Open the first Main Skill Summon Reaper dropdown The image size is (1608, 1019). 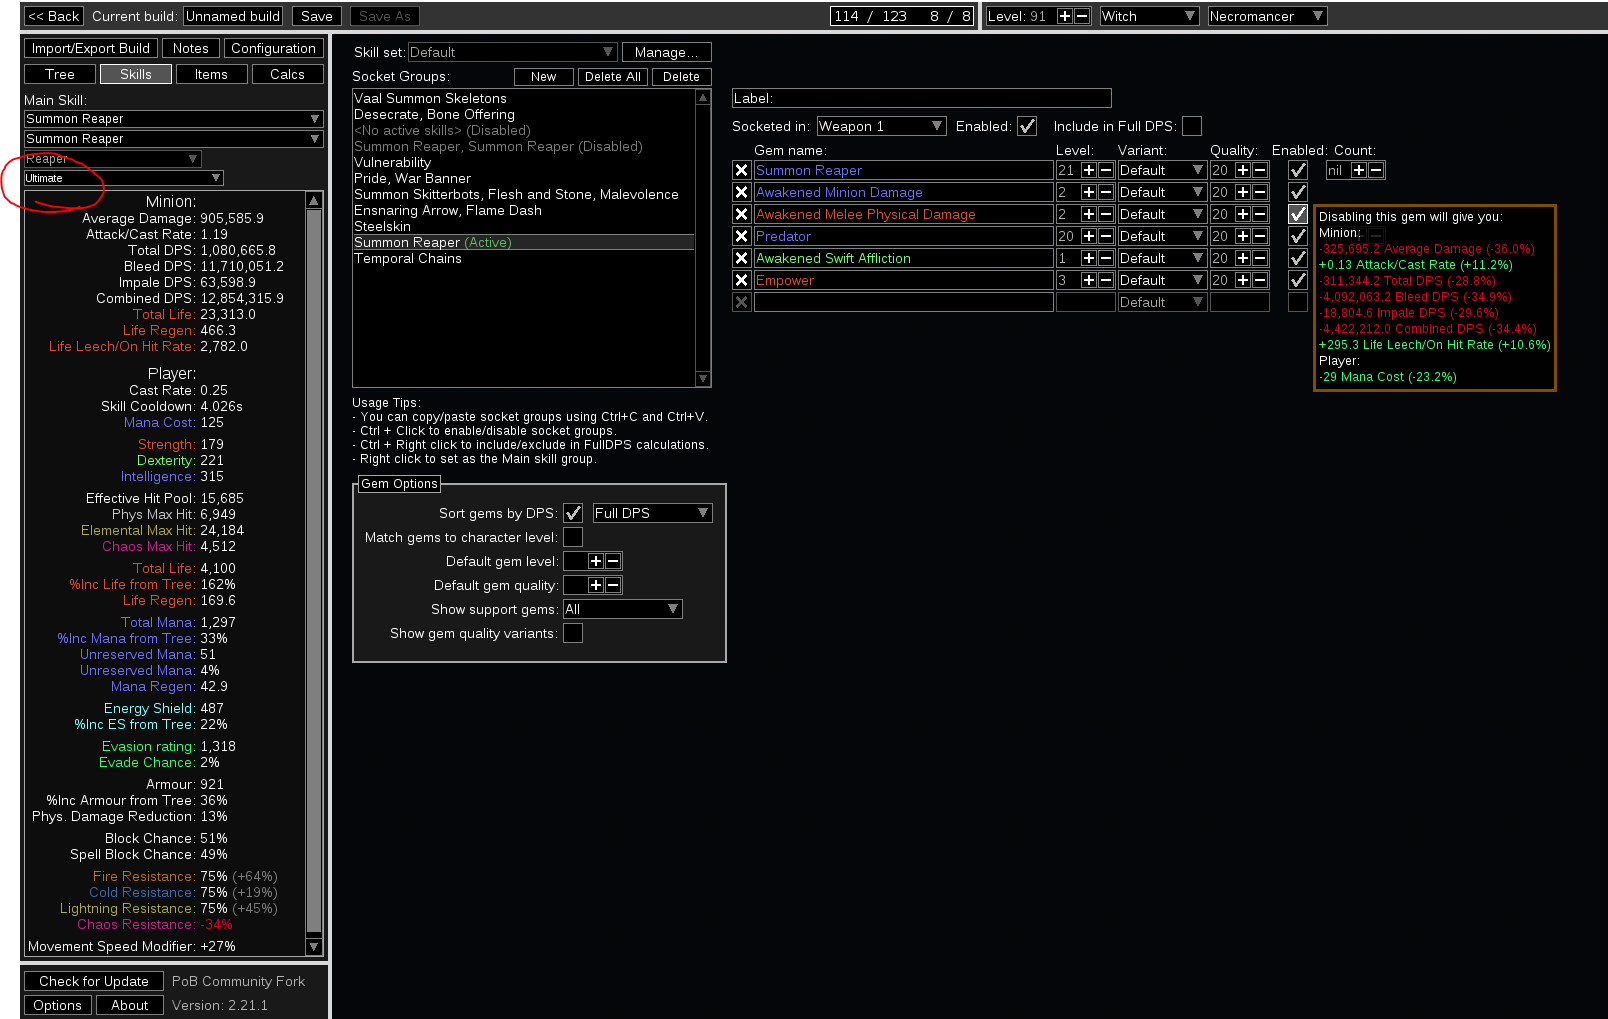173,119
